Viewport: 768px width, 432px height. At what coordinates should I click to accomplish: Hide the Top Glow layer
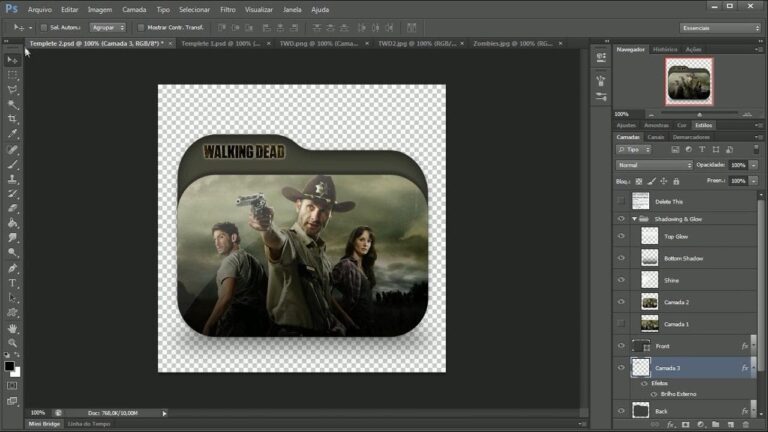[621, 236]
